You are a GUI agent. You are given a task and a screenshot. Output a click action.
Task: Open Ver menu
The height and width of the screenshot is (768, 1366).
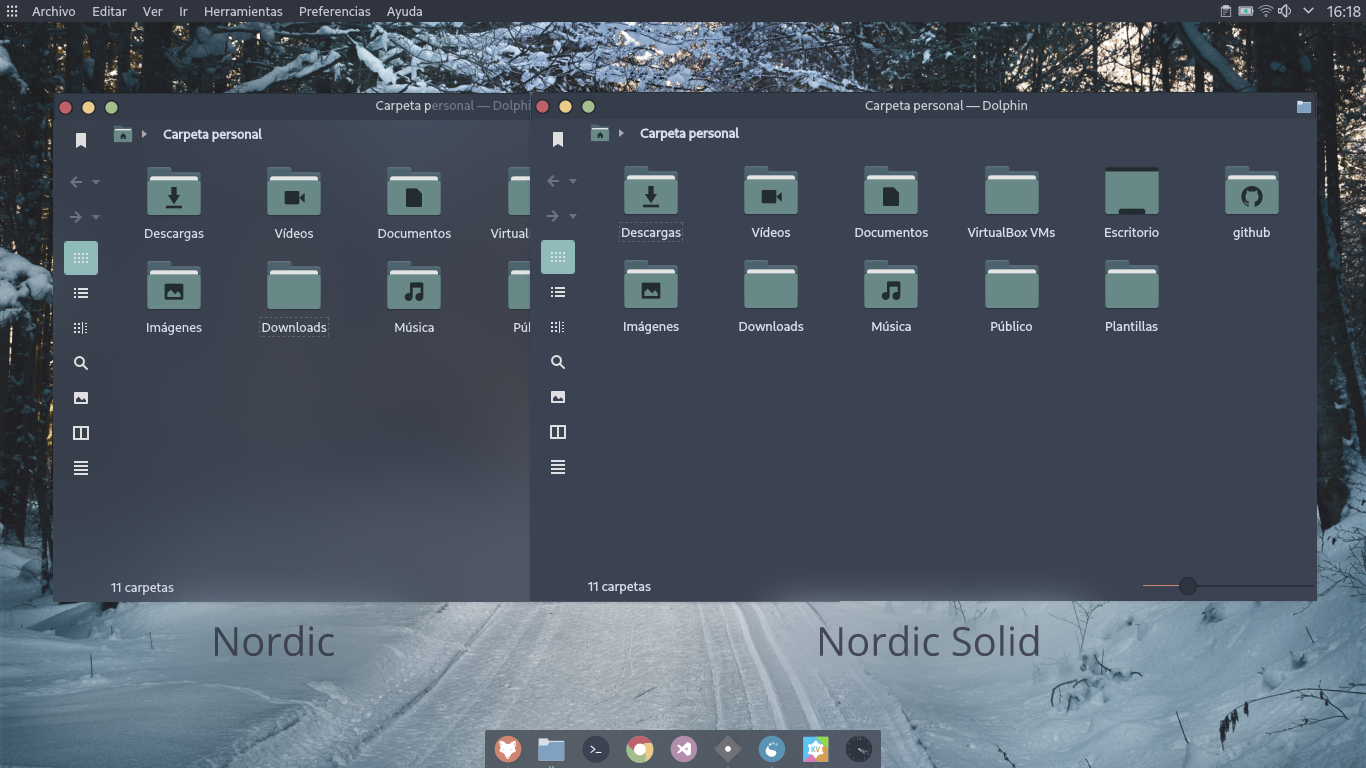[152, 11]
